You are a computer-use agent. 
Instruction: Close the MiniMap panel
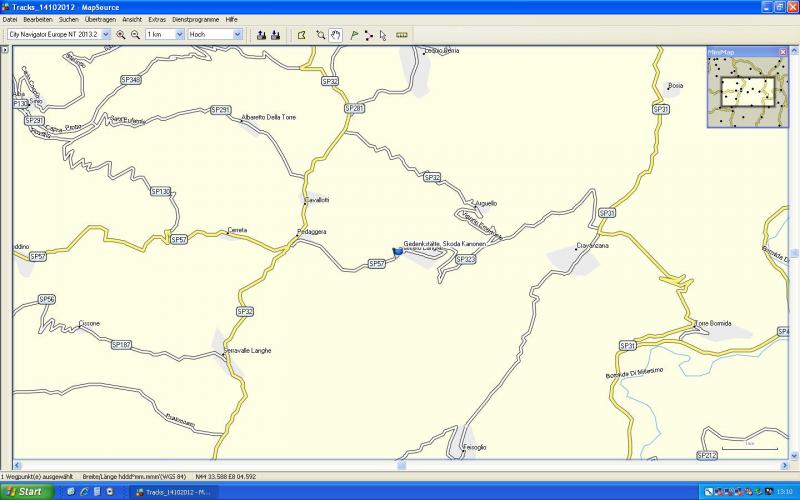[783, 51]
